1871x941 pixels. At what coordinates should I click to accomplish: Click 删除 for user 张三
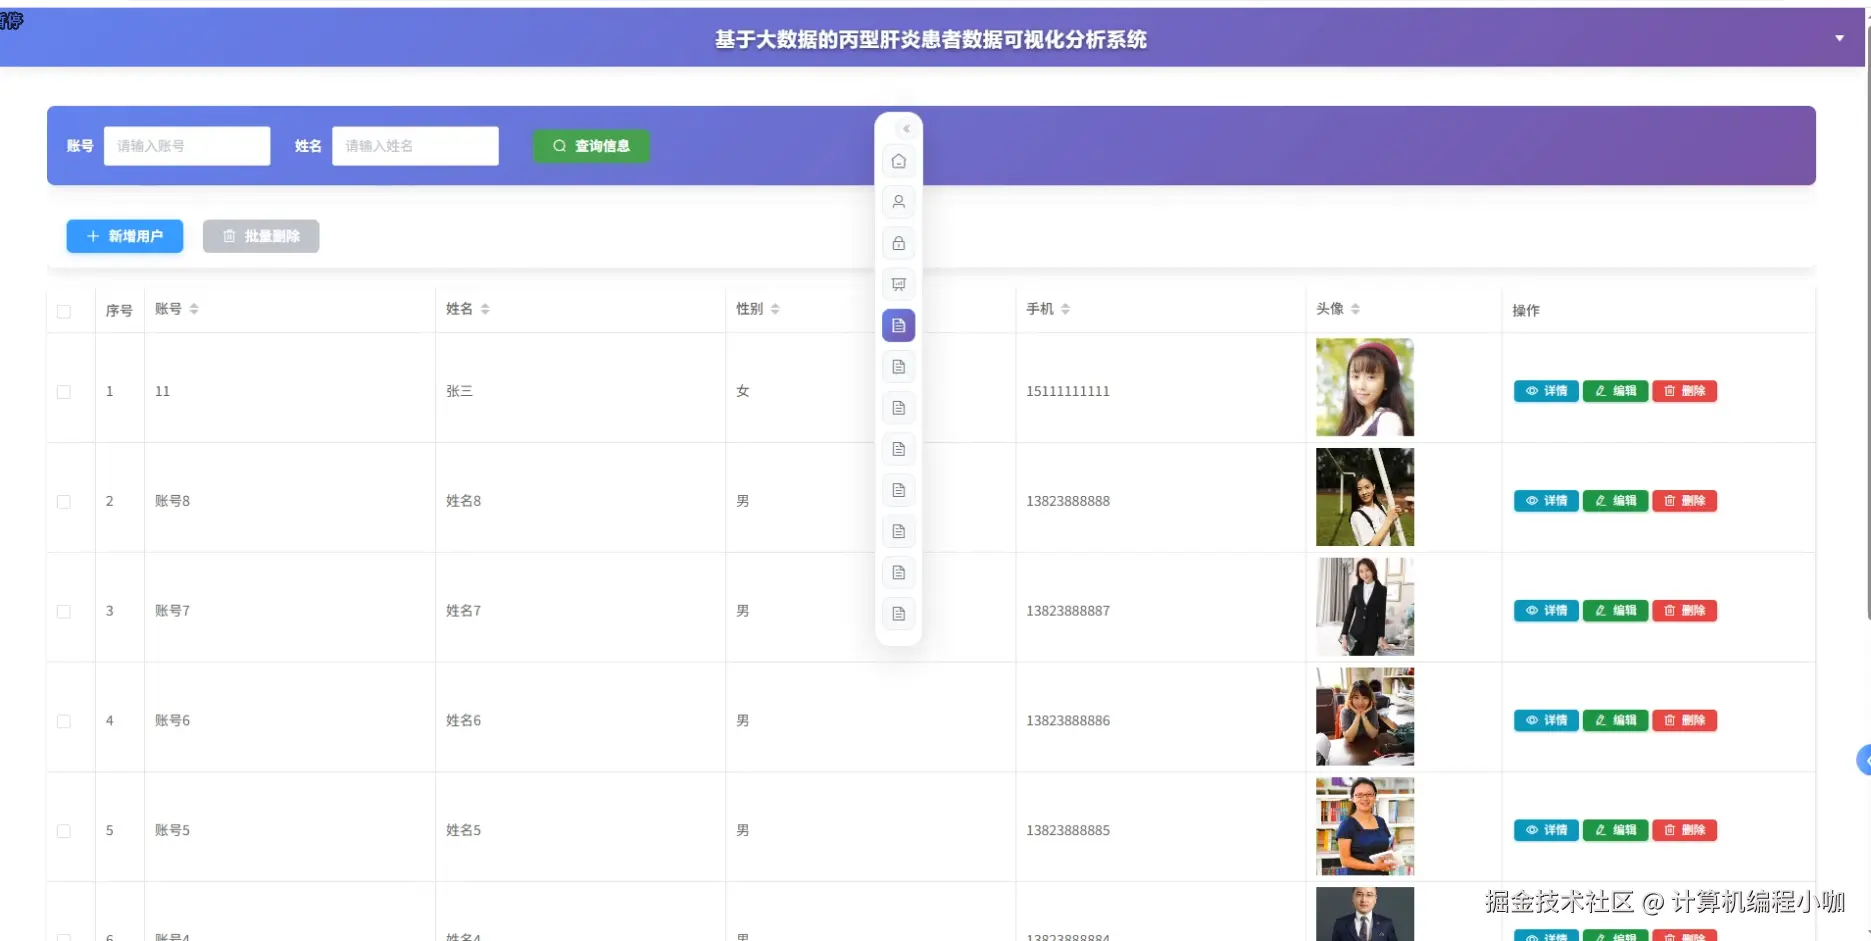coord(1684,391)
